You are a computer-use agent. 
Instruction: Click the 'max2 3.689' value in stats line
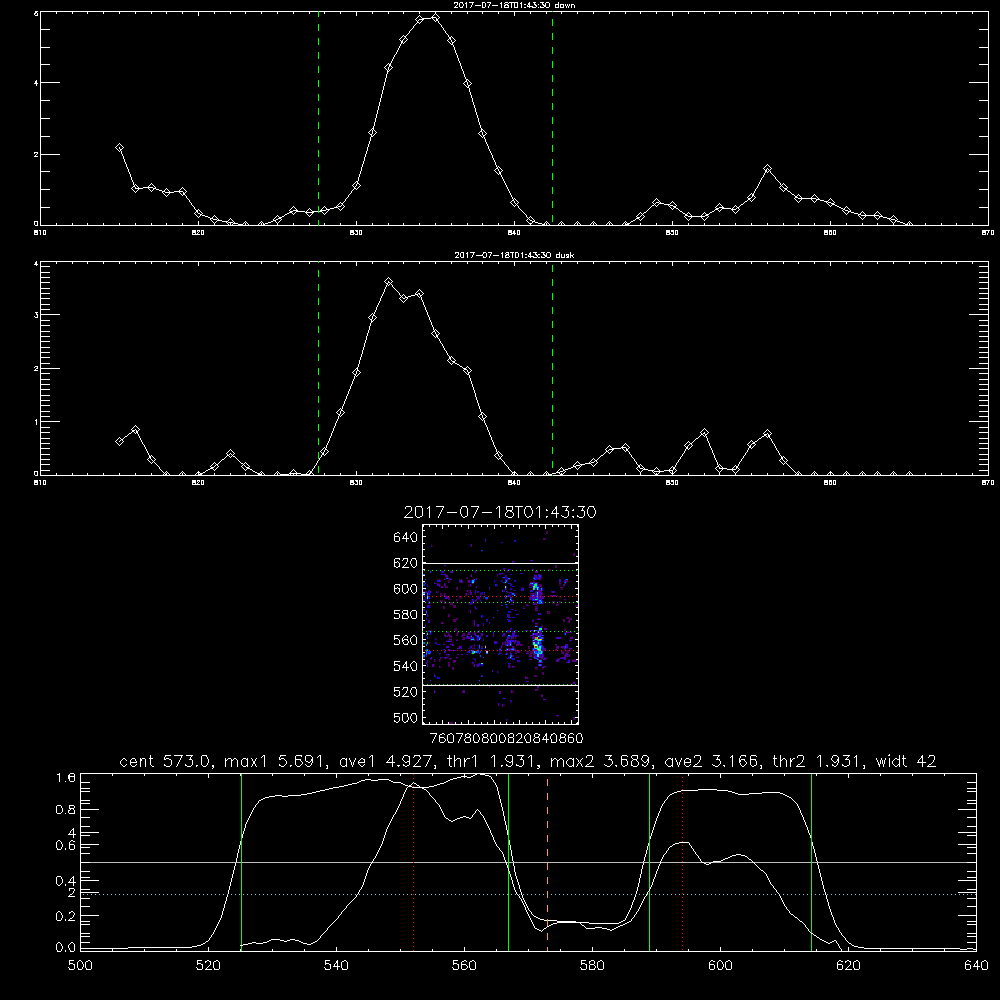click(x=599, y=761)
